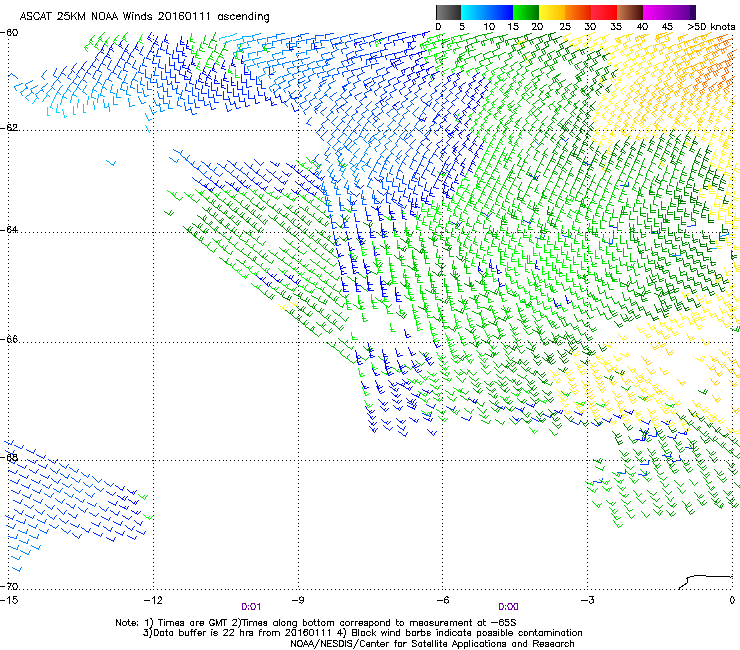Click the '-3' longitude axis label
The height and width of the screenshot is (650, 740).
point(588,600)
